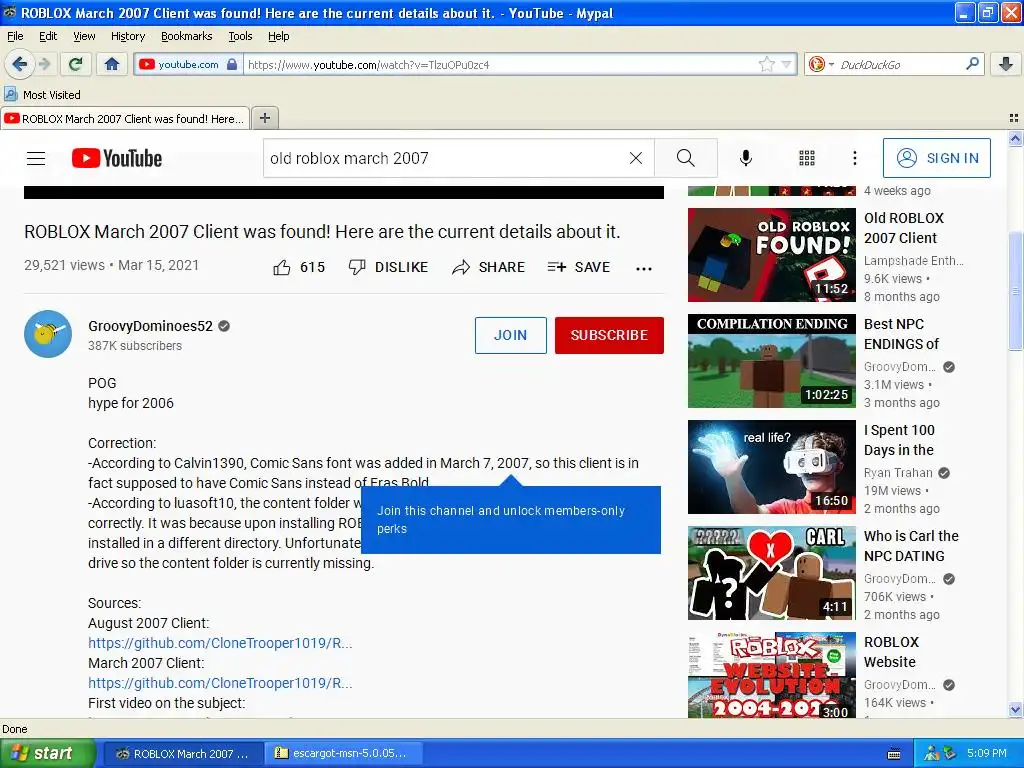
Task: Switch to escargot-msn taskbar item
Action: point(343,754)
